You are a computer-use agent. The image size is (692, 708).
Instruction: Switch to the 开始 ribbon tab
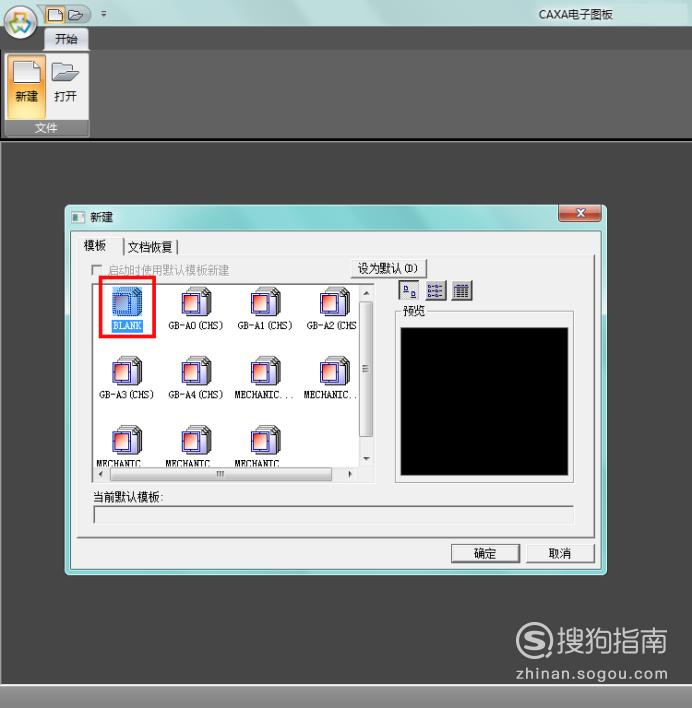(x=66, y=39)
